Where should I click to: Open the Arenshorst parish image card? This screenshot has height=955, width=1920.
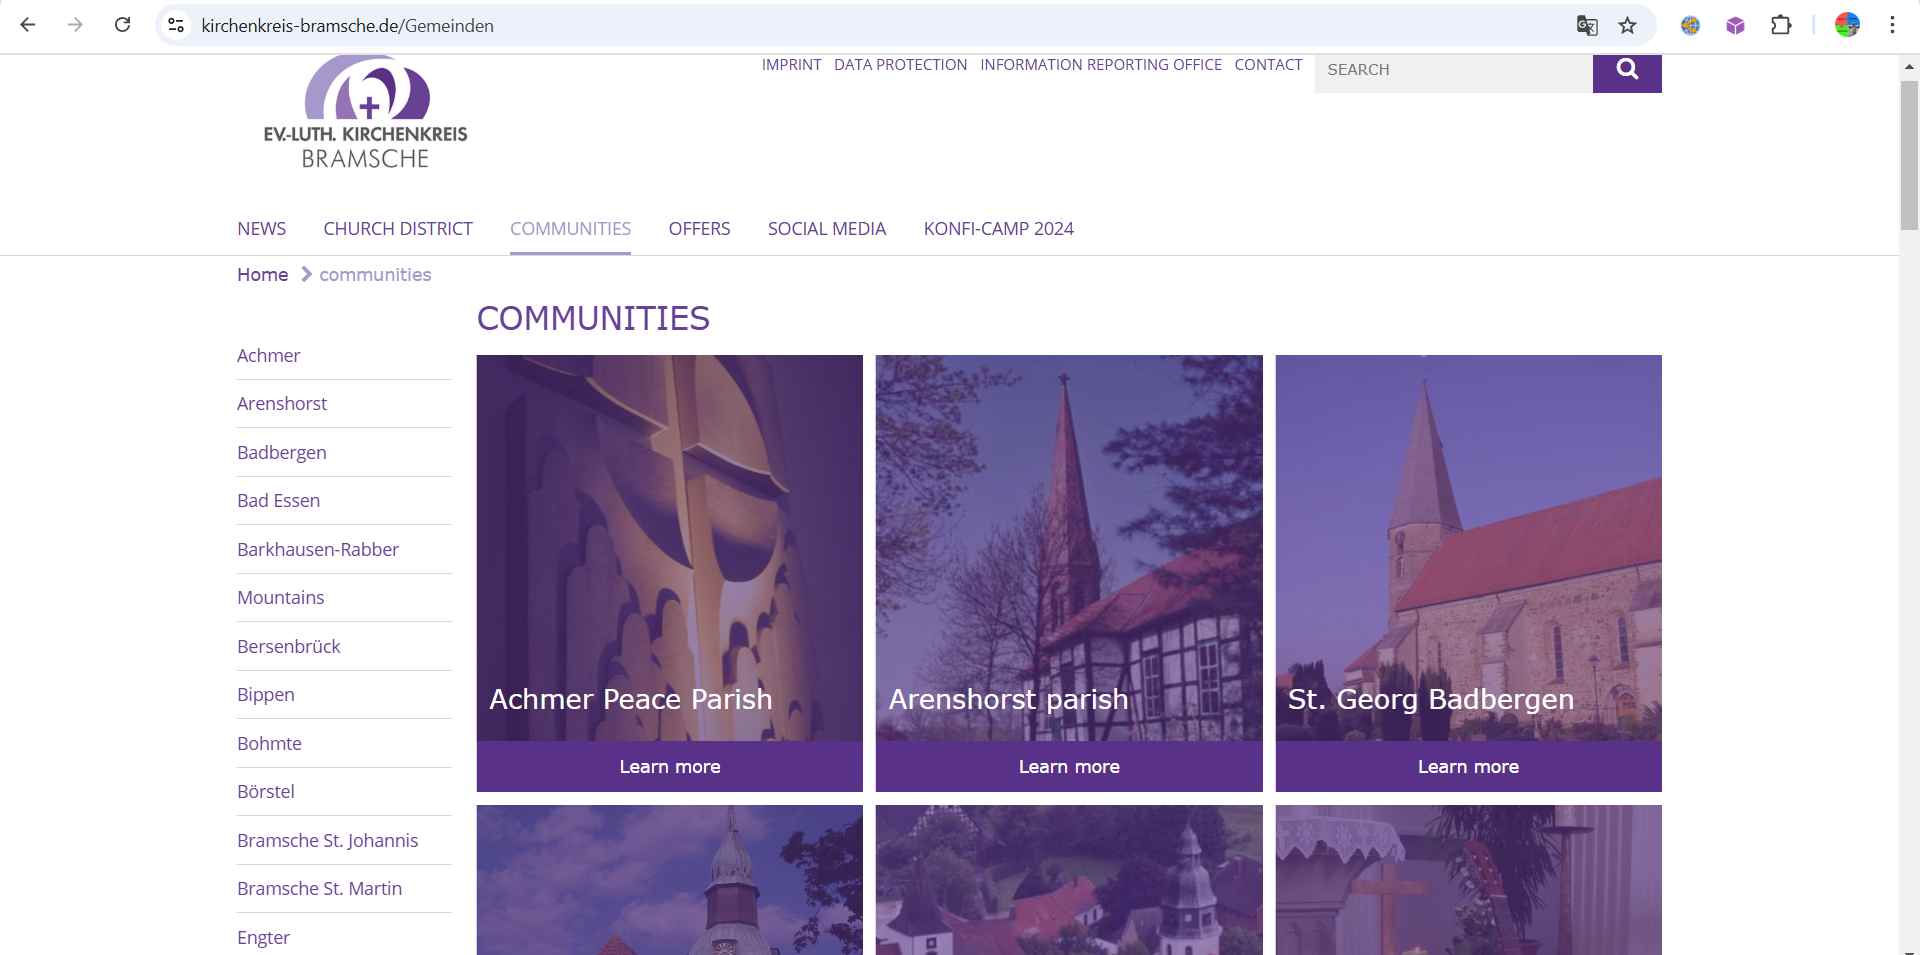click(x=1069, y=548)
